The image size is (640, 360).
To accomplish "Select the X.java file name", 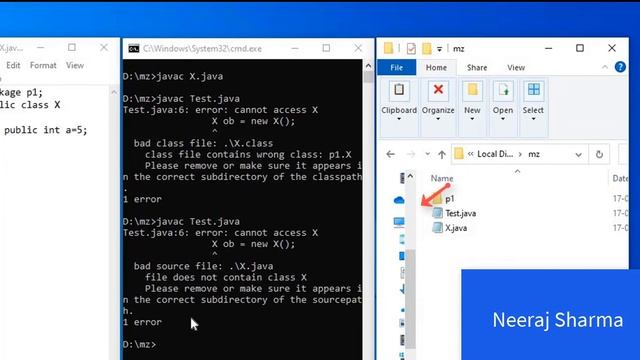I will click(x=456, y=228).
